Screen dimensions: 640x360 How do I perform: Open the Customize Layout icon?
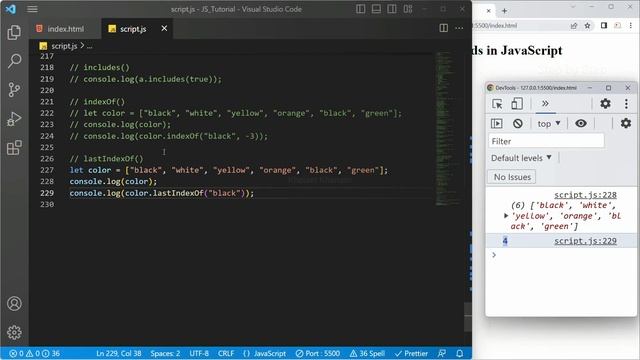(x=408, y=9)
